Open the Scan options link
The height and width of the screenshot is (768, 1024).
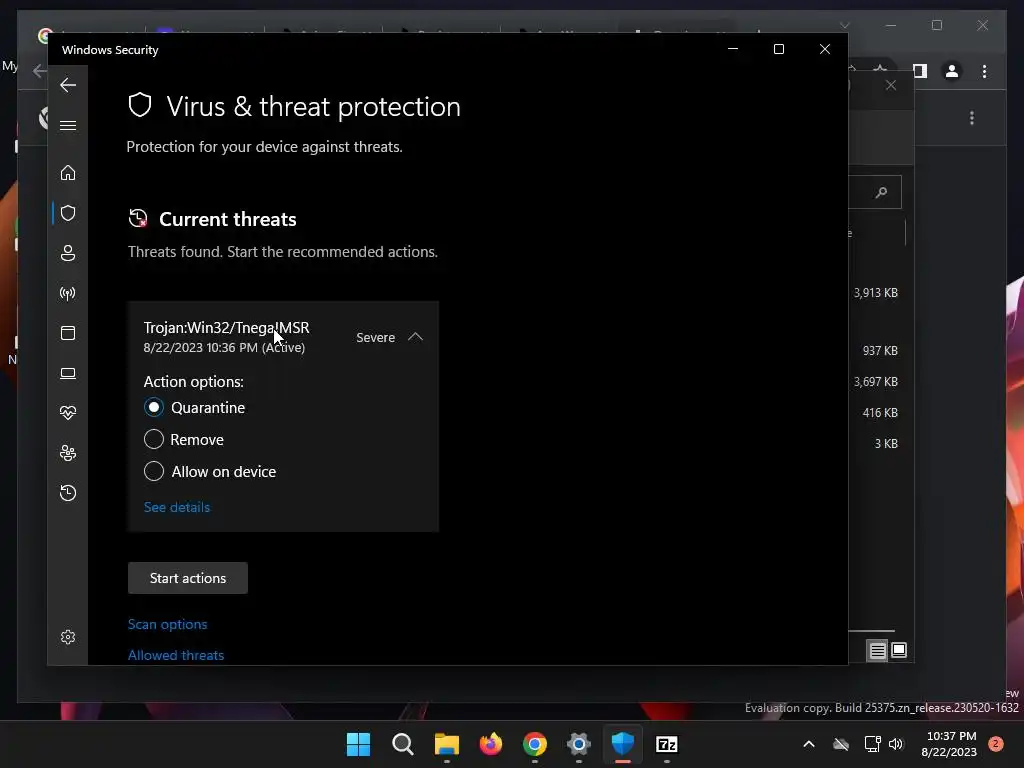(167, 624)
